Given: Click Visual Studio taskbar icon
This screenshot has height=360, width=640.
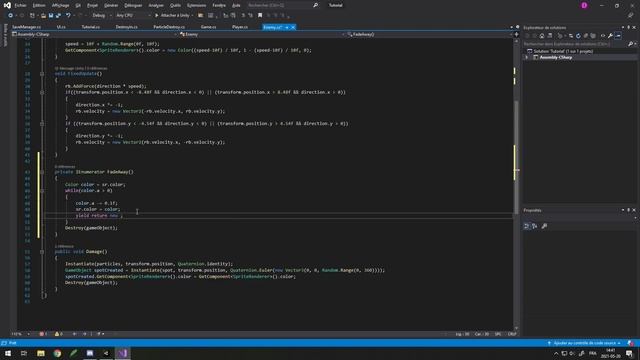Looking at the screenshot, I should click(x=122, y=353).
